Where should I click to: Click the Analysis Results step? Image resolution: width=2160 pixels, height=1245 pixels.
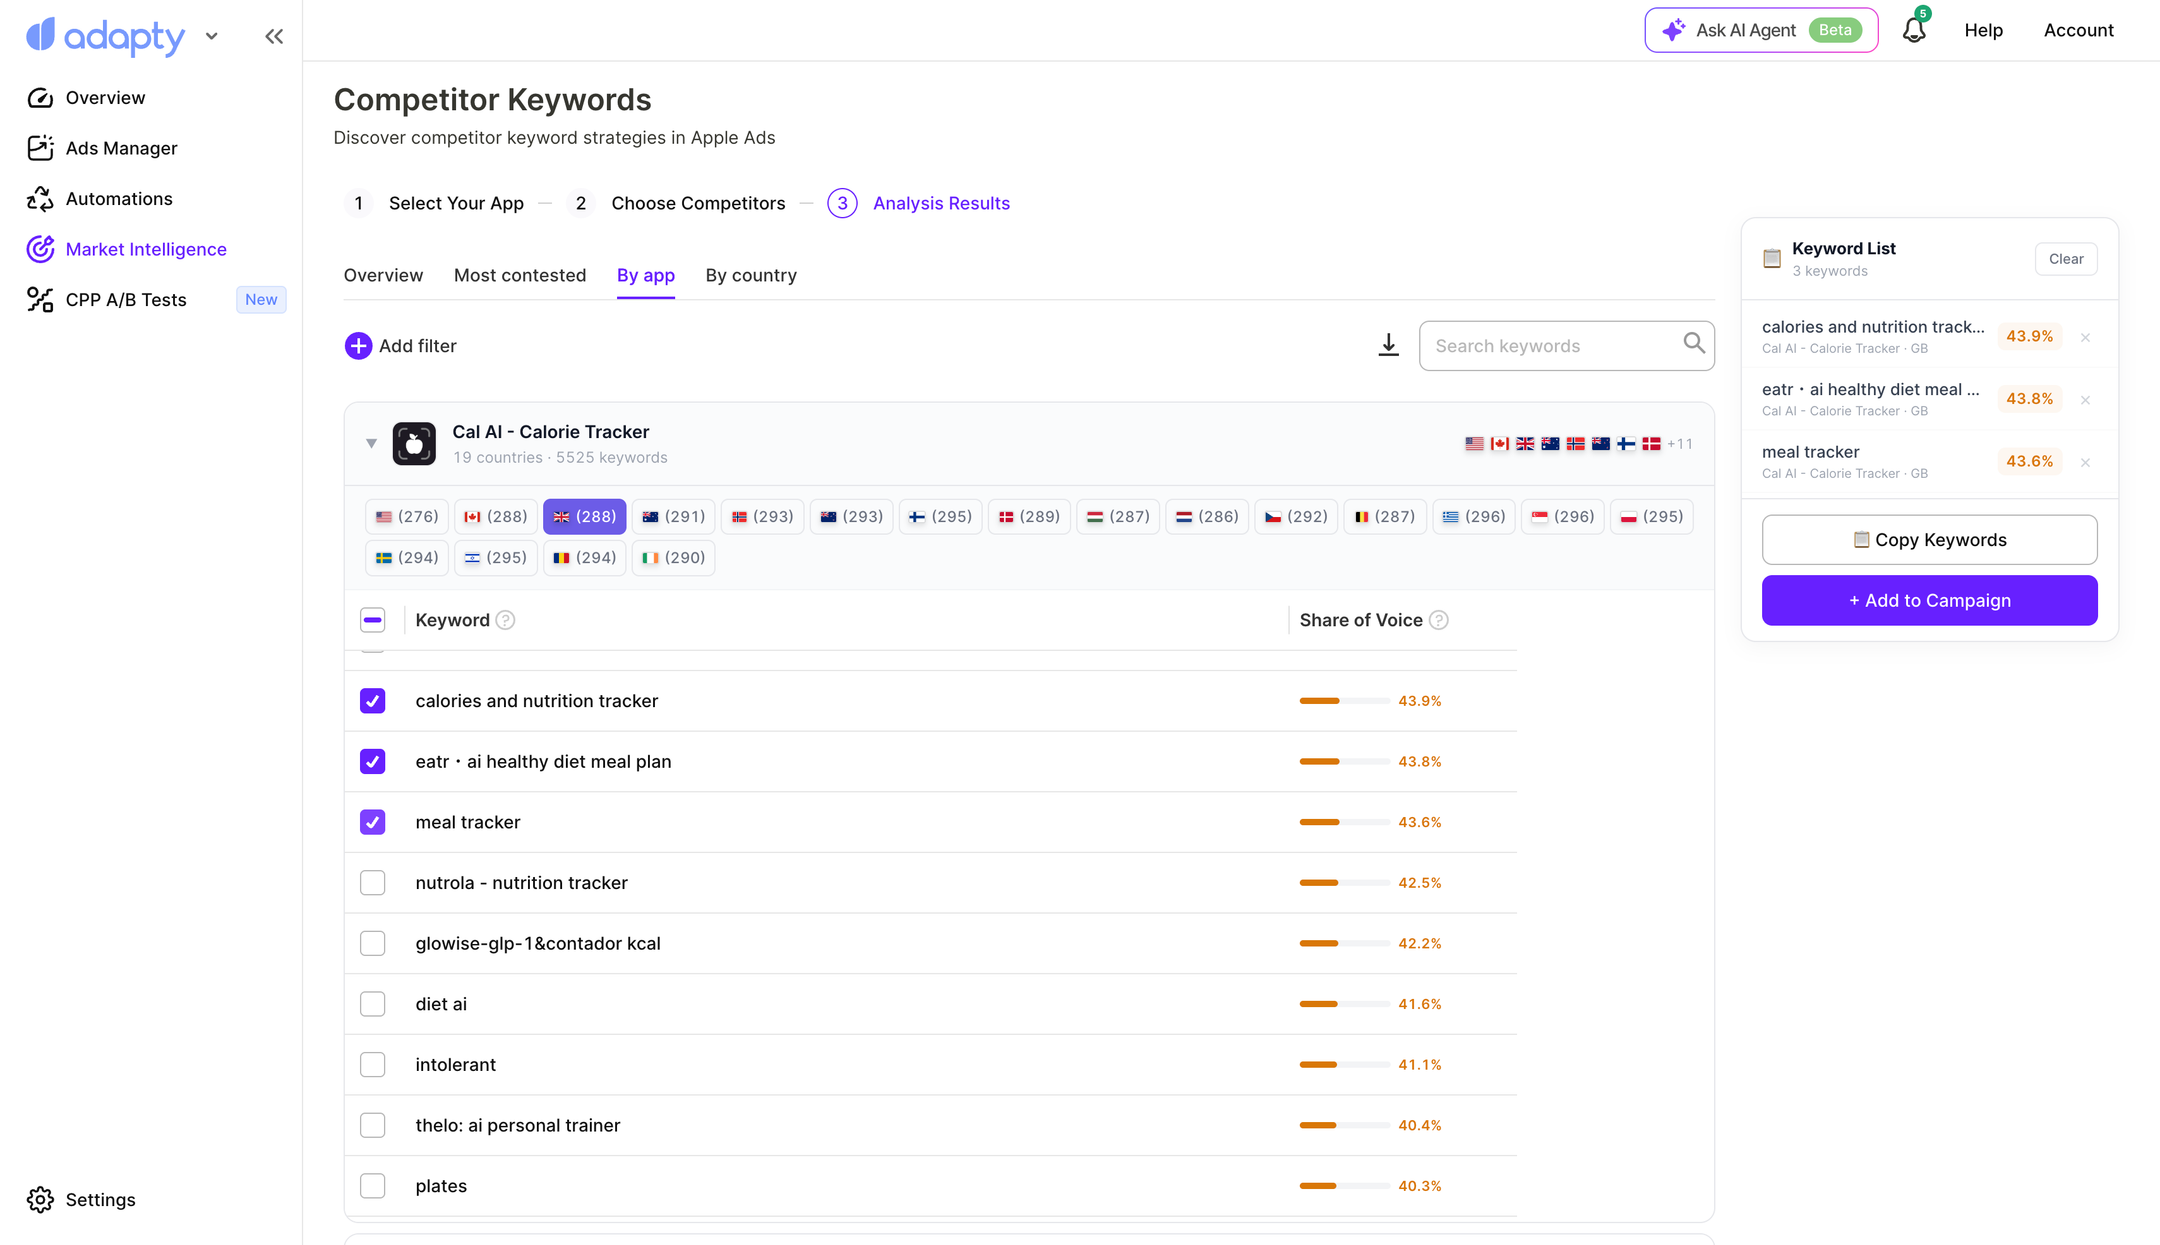pyautogui.click(x=919, y=203)
